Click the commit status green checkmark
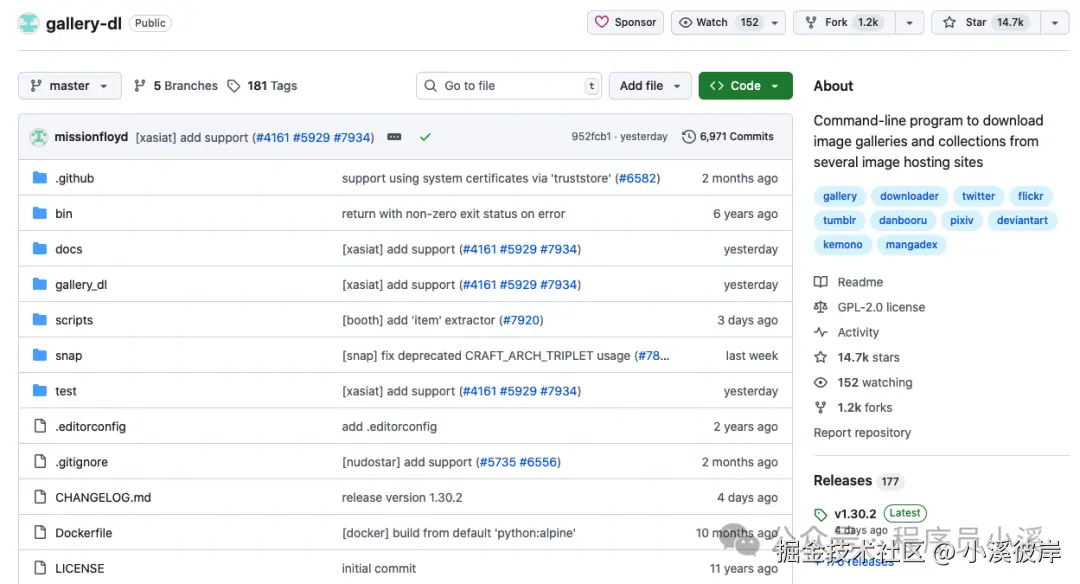This screenshot has height=584, width=1080. pyautogui.click(x=425, y=137)
